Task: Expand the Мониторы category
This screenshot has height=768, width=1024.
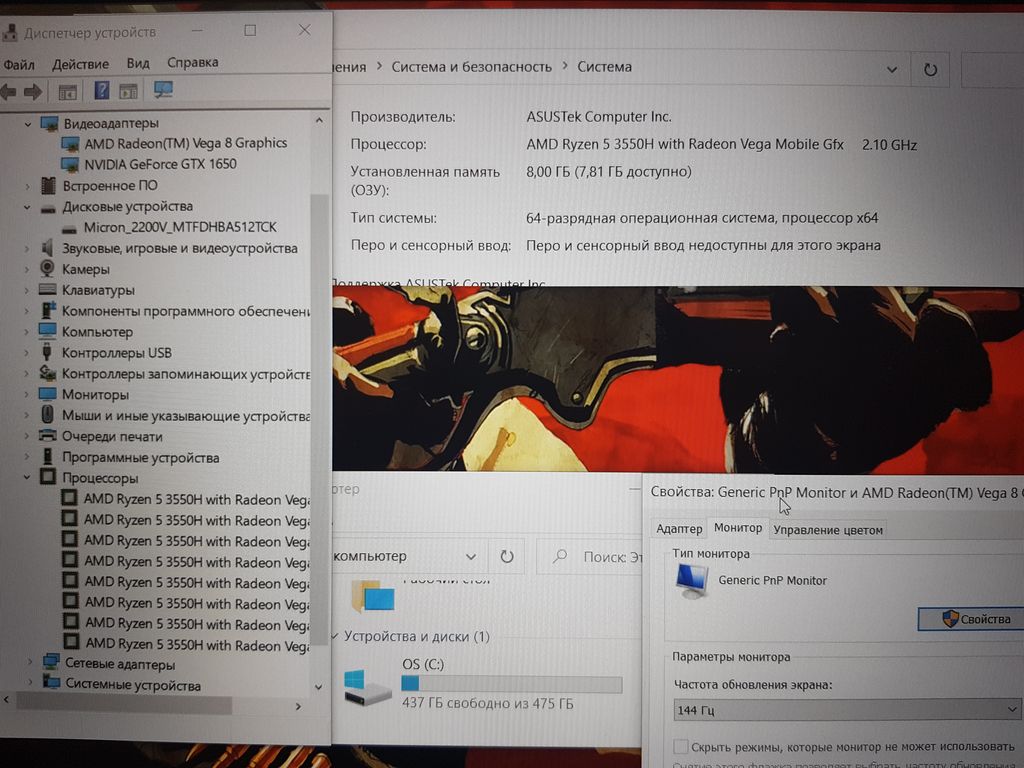Action: (26, 394)
